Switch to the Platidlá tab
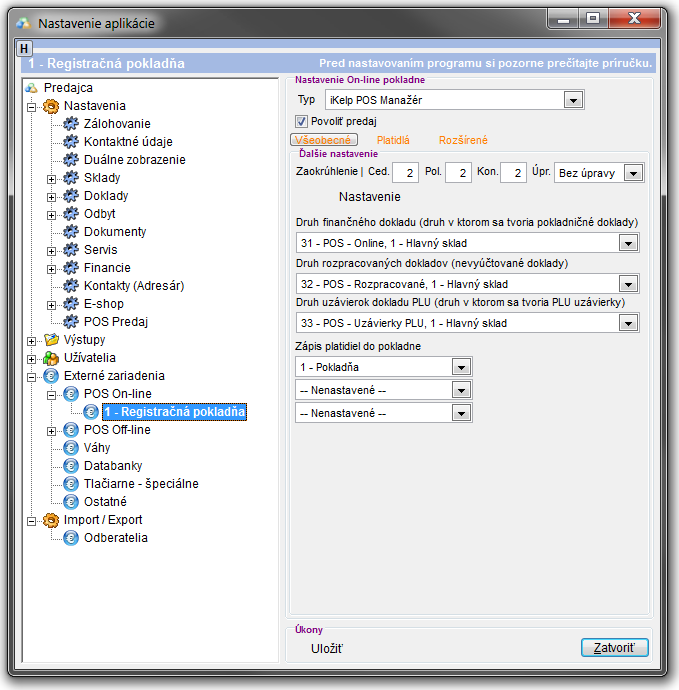Screen dimensions: 679x690 point(393,141)
